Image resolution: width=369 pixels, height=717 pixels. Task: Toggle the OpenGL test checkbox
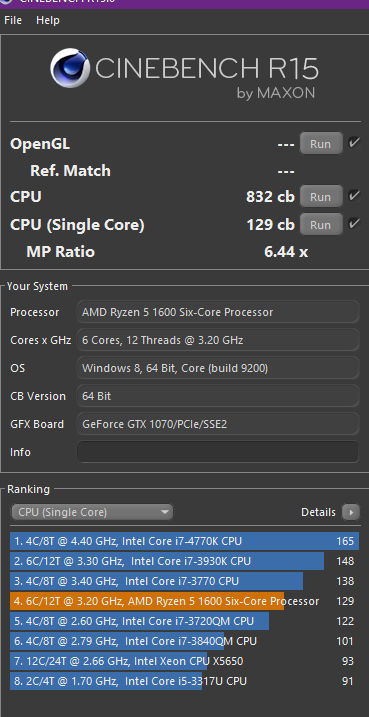tap(353, 143)
